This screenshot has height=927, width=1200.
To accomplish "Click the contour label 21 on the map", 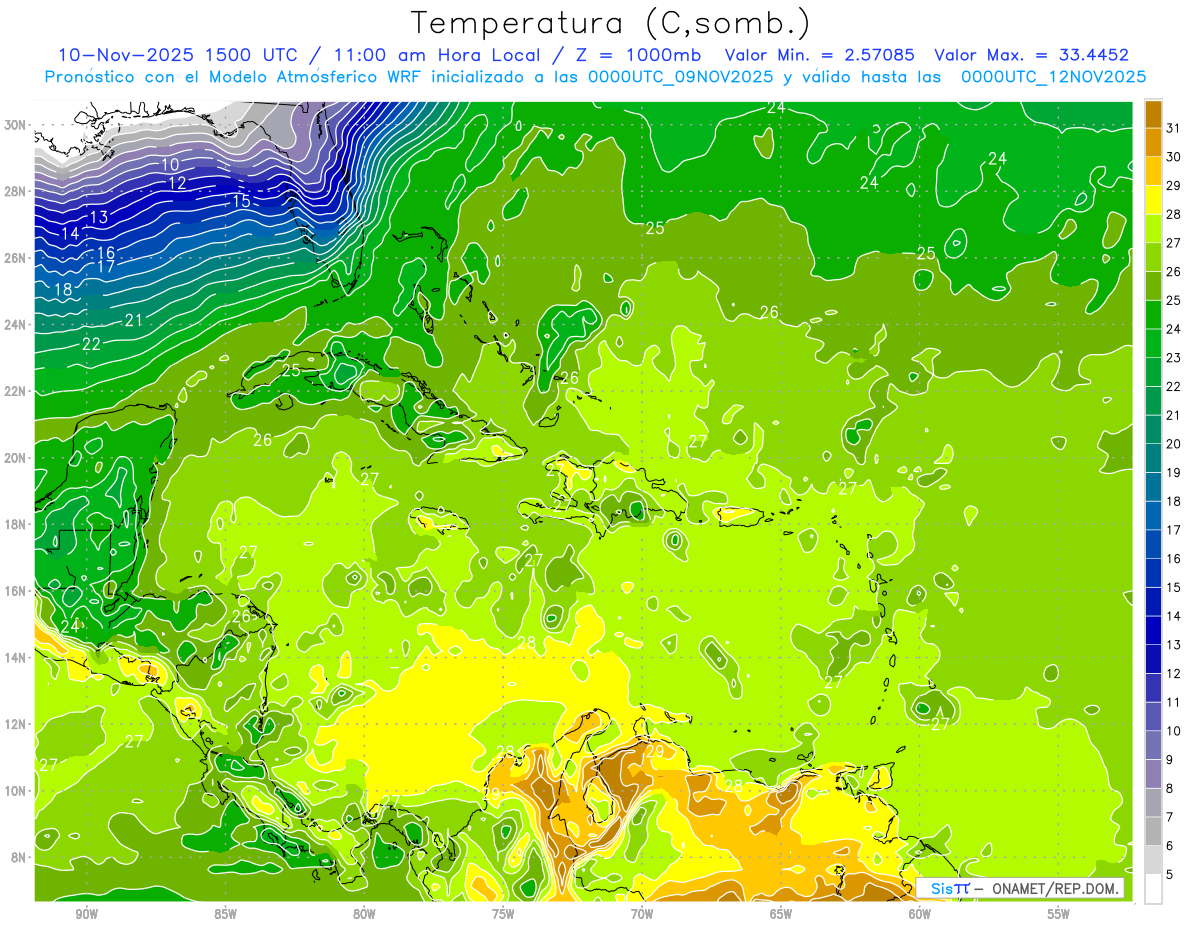I will [x=133, y=320].
